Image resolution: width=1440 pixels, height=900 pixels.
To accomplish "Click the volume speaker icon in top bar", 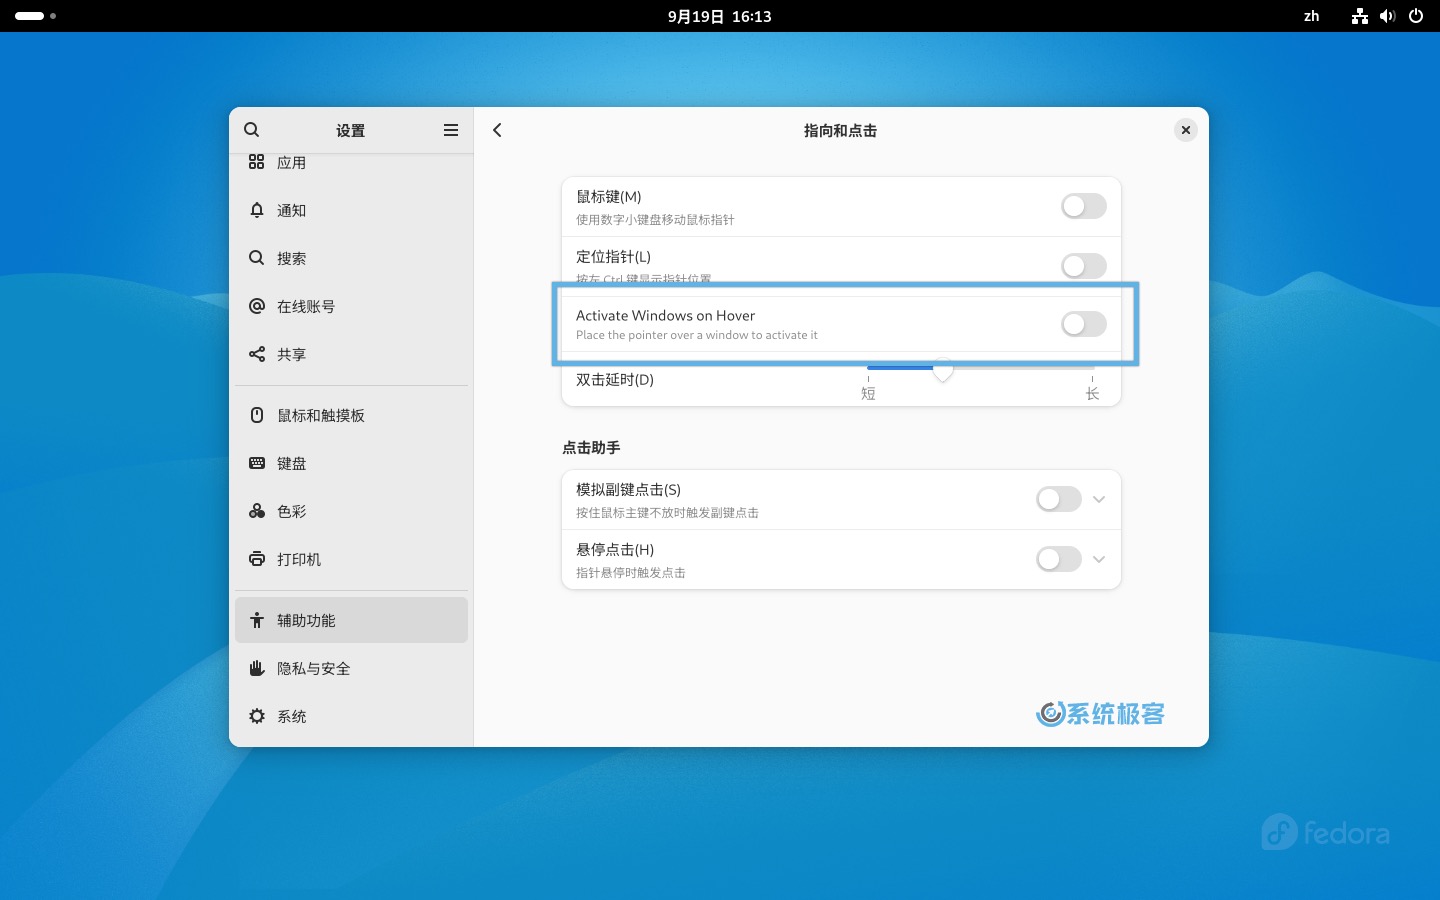I will tap(1387, 16).
